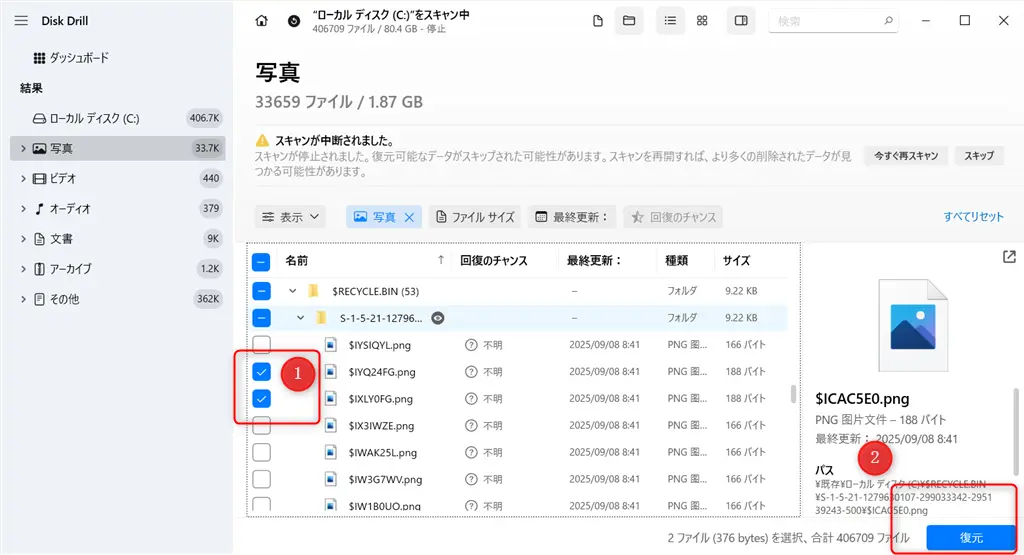Image resolution: width=1024 pixels, height=555 pixels.
Task: Click the large image preview thumbnail
Action: 912,325
